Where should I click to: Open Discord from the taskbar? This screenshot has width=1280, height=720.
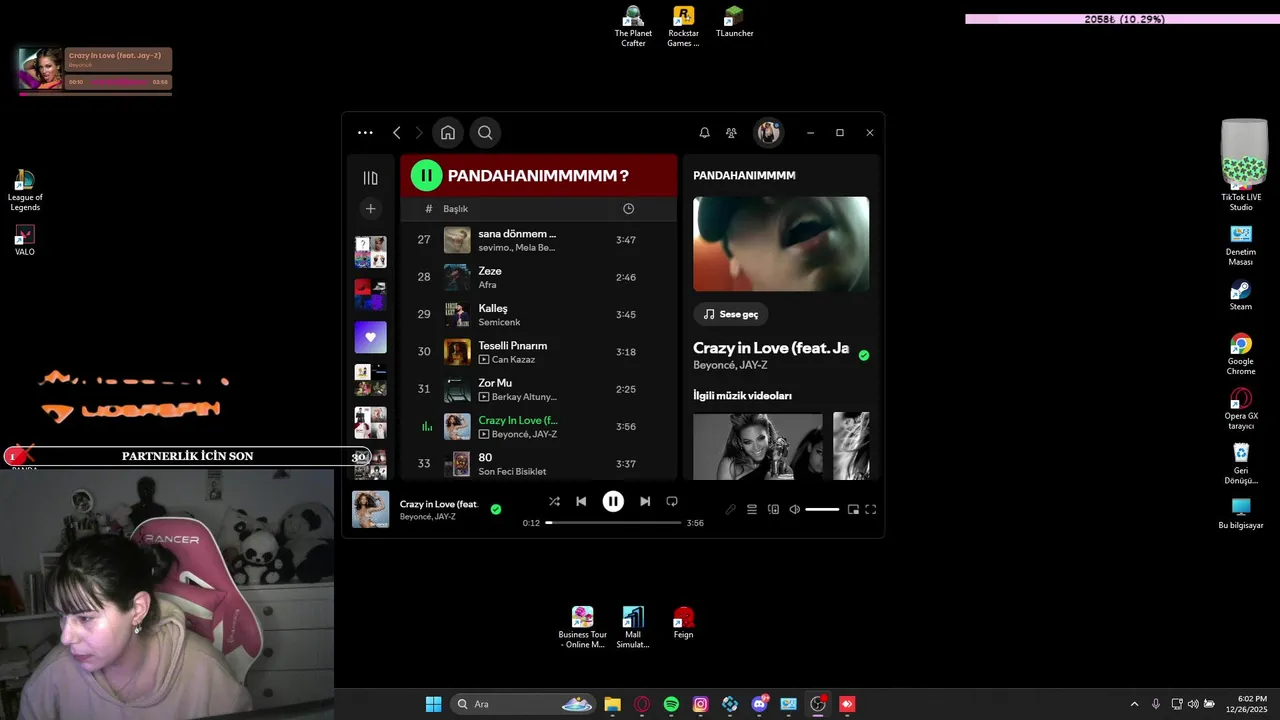click(x=759, y=704)
